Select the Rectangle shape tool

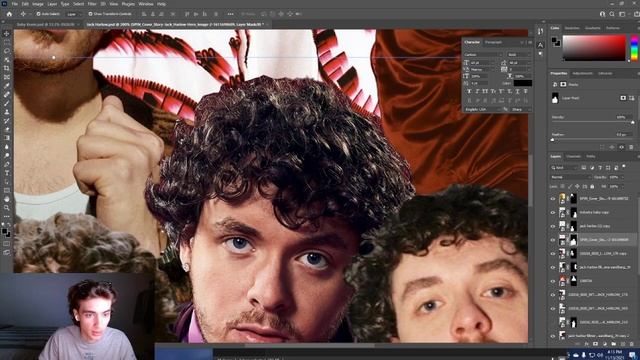[7, 190]
